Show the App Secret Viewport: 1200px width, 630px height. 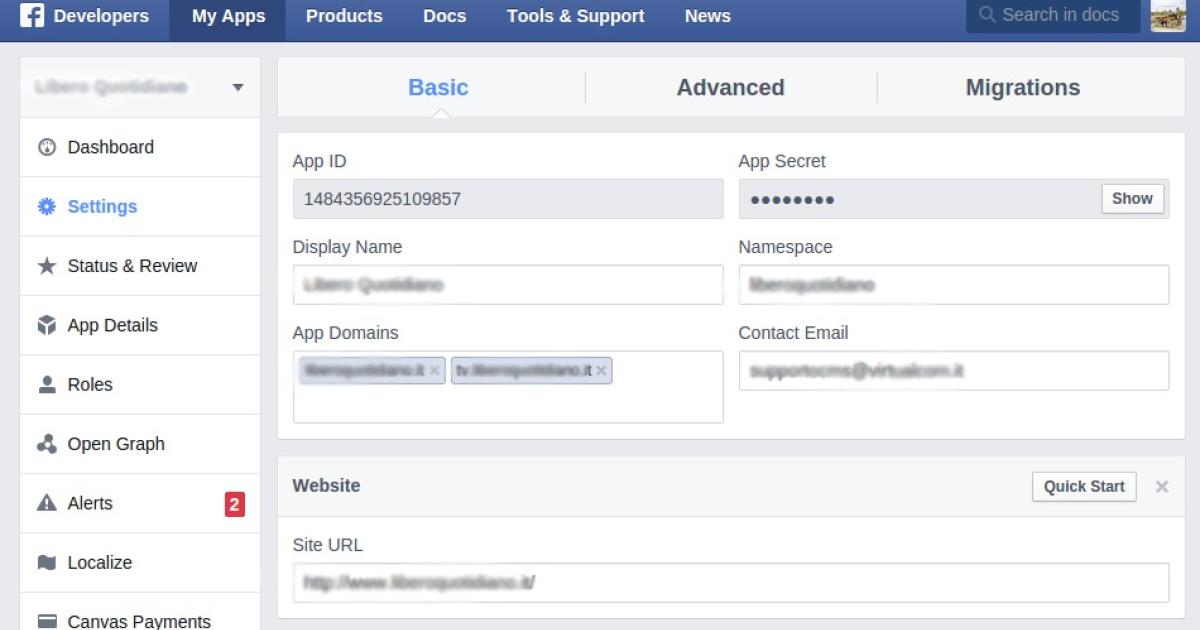pyautogui.click(x=1132, y=199)
